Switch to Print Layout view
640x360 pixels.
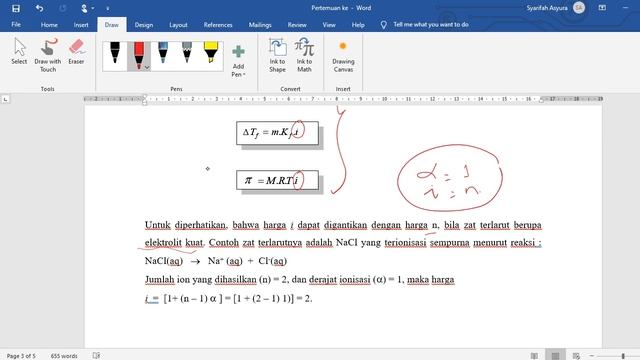pos(555,355)
